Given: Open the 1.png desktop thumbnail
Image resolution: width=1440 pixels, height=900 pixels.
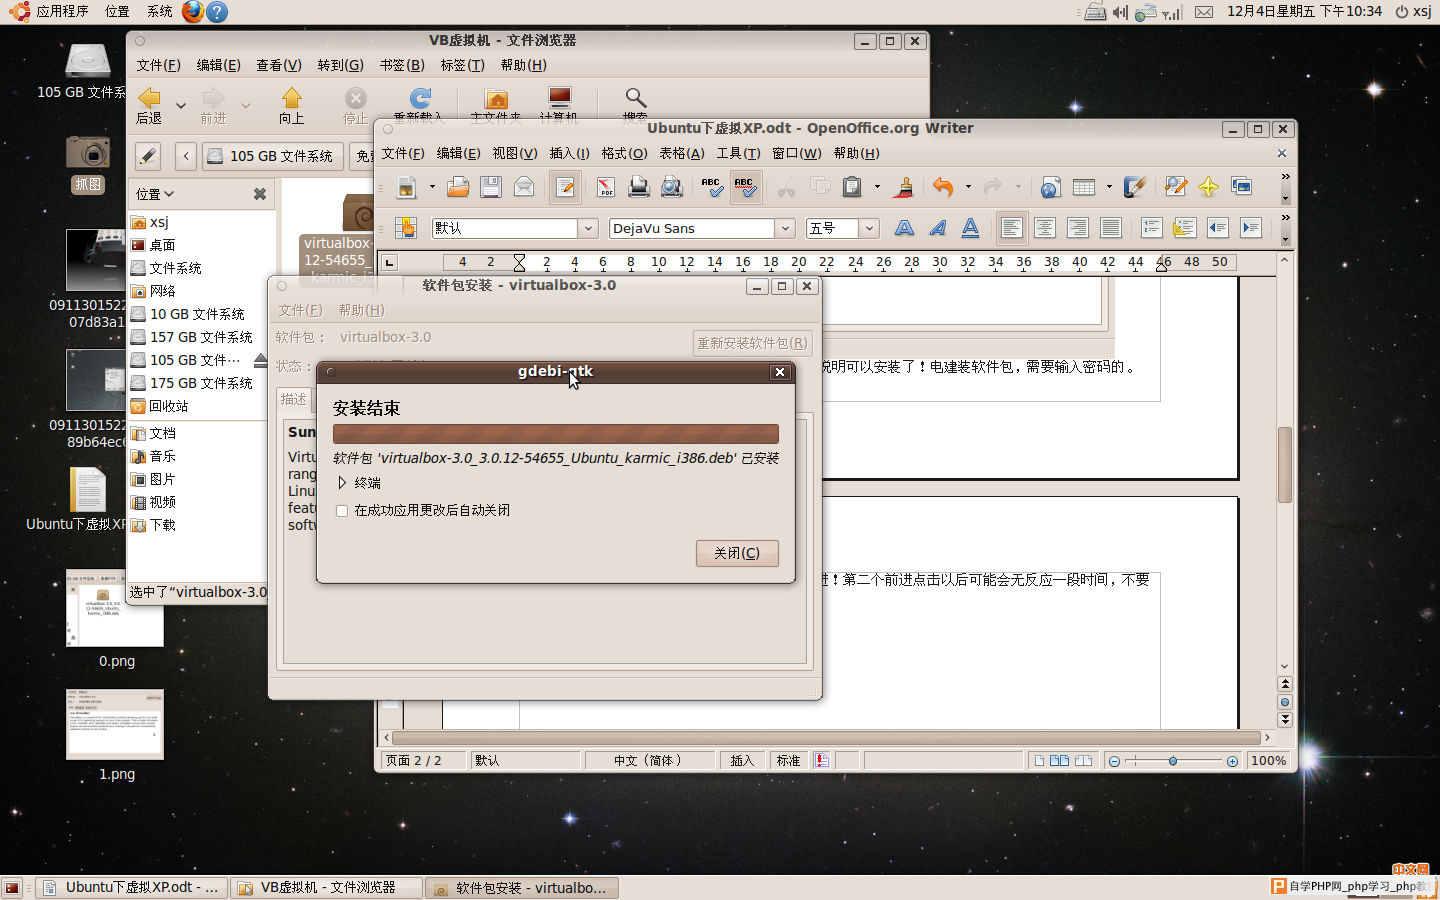Looking at the screenshot, I should pos(115,725).
